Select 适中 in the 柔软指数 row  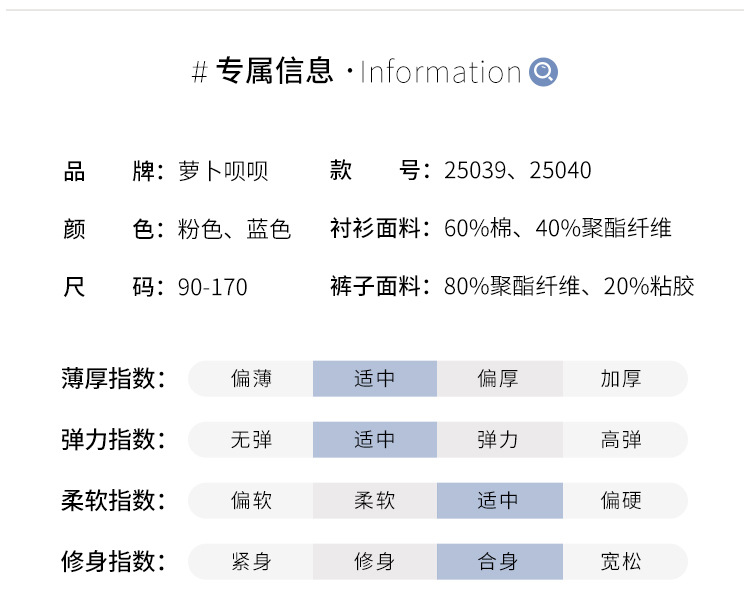(x=498, y=501)
